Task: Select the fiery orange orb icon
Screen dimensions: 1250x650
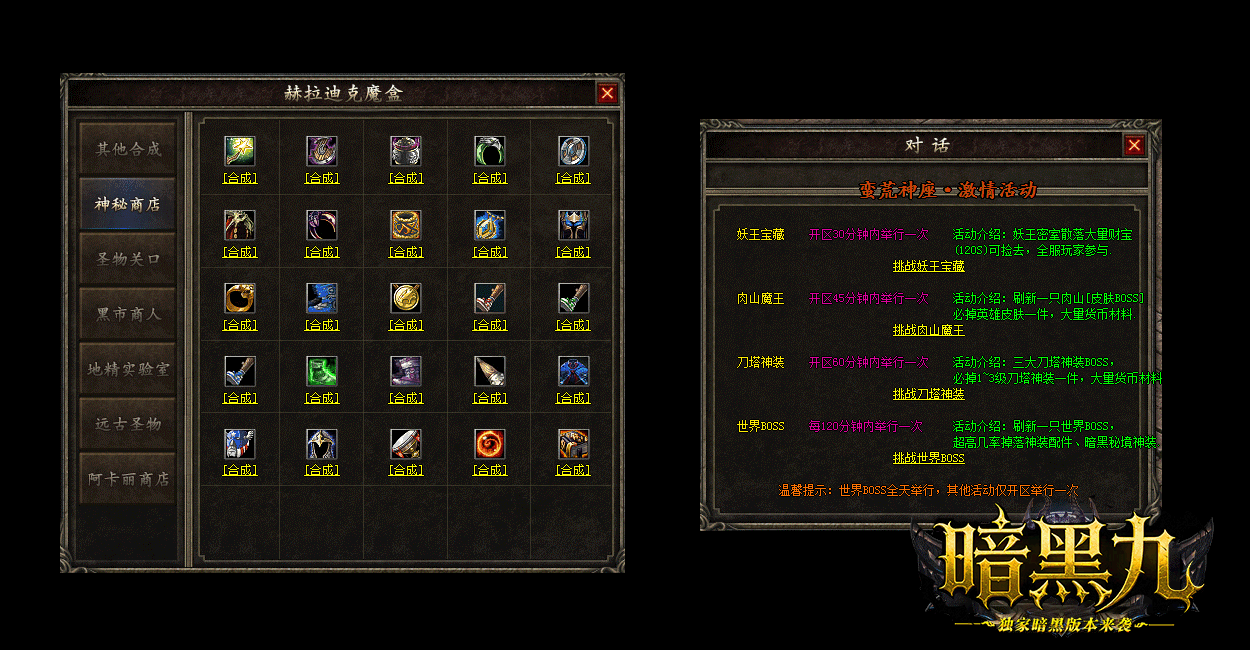Action: tap(490, 445)
